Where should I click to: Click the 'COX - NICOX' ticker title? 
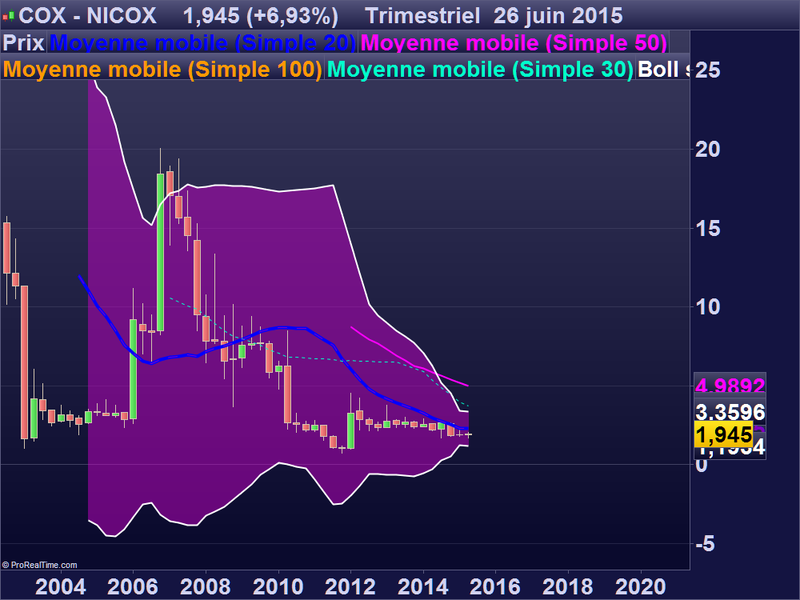tap(87, 16)
